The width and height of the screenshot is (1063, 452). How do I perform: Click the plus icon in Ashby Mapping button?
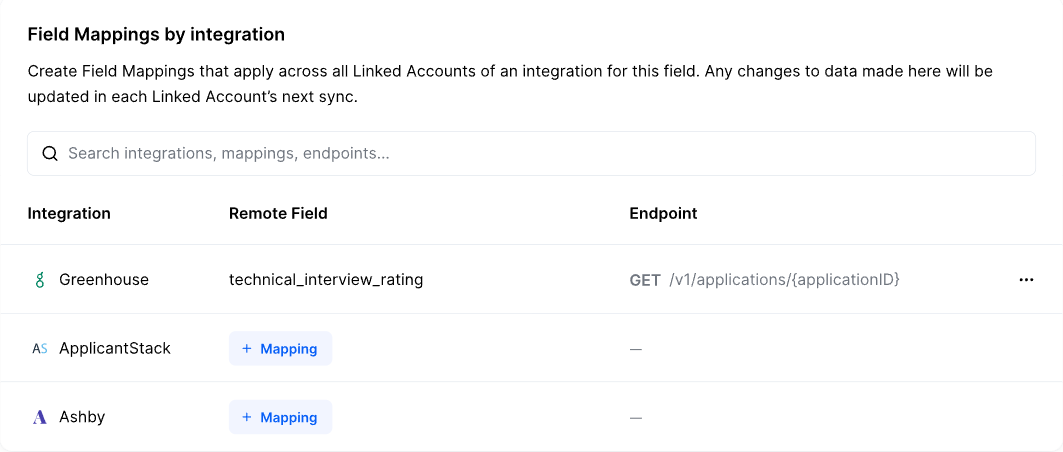click(x=247, y=418)
